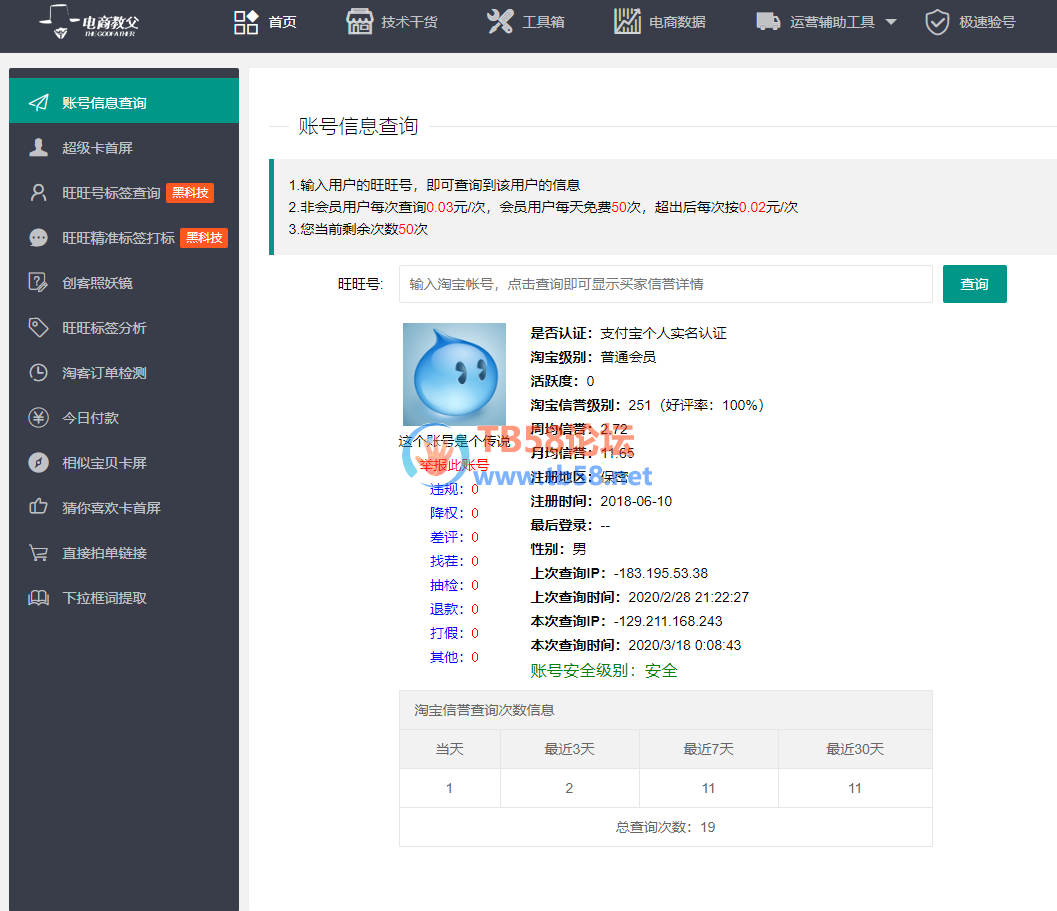Open the 极速验号 navigation item
The width and height of the screenshot is (1057, 911).
coord(970,22)
